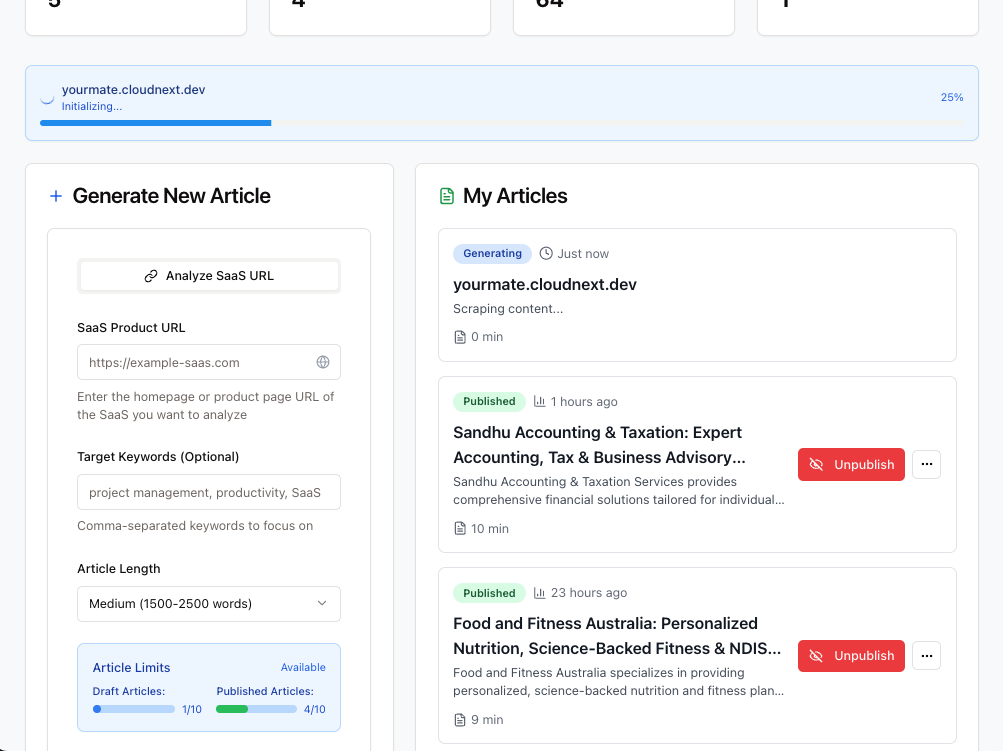Click the document icon next to 0 min

460,337
